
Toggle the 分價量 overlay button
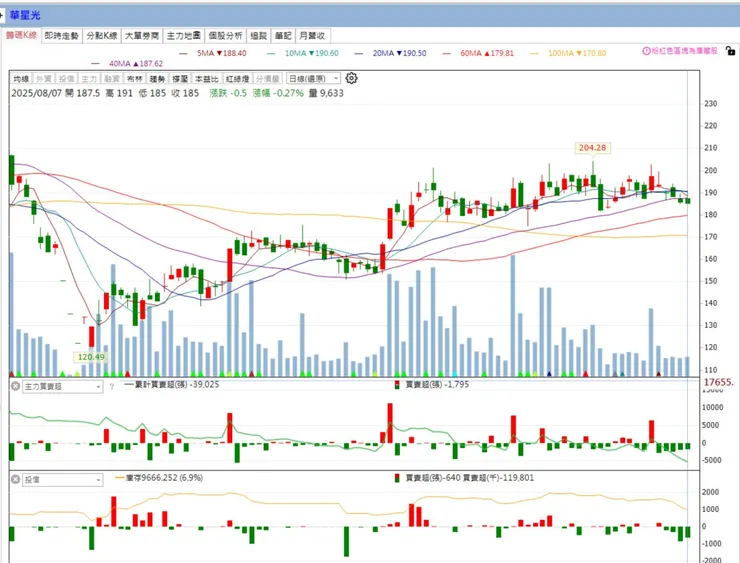tap(268, 78)
